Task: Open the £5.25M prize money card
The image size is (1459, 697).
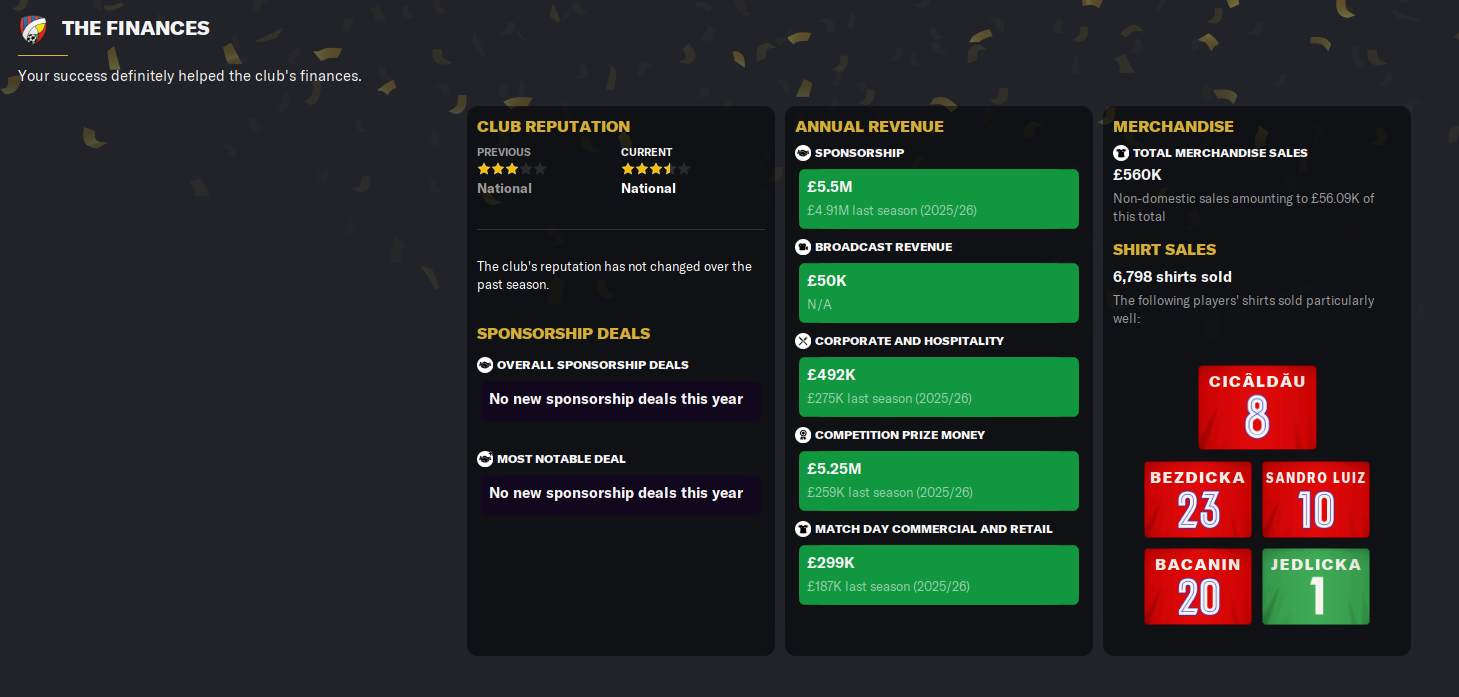Action: coord(939,481)
